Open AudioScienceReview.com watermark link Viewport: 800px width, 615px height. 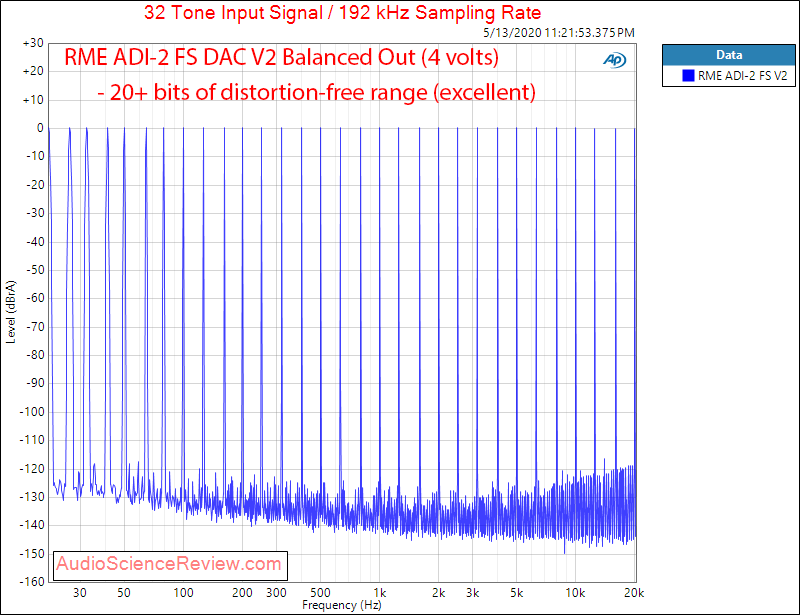point(170,563)
